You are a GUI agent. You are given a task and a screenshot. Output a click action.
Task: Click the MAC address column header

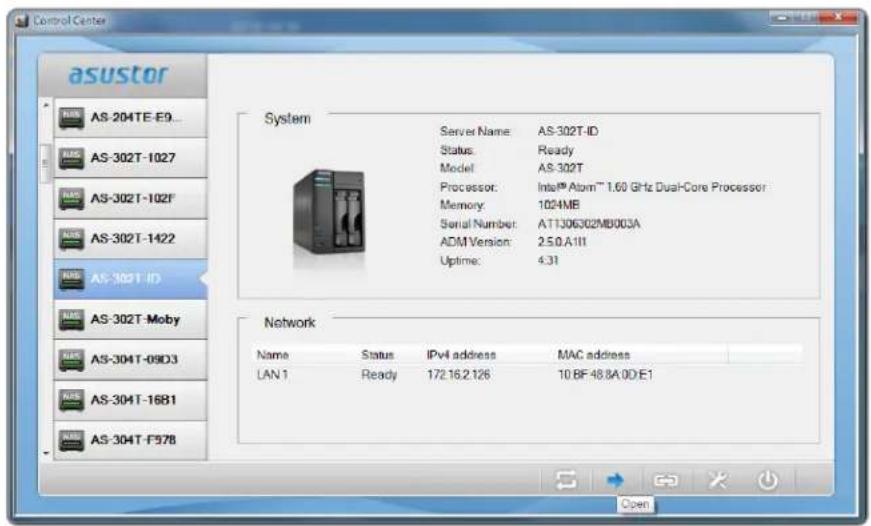(593, 355)
